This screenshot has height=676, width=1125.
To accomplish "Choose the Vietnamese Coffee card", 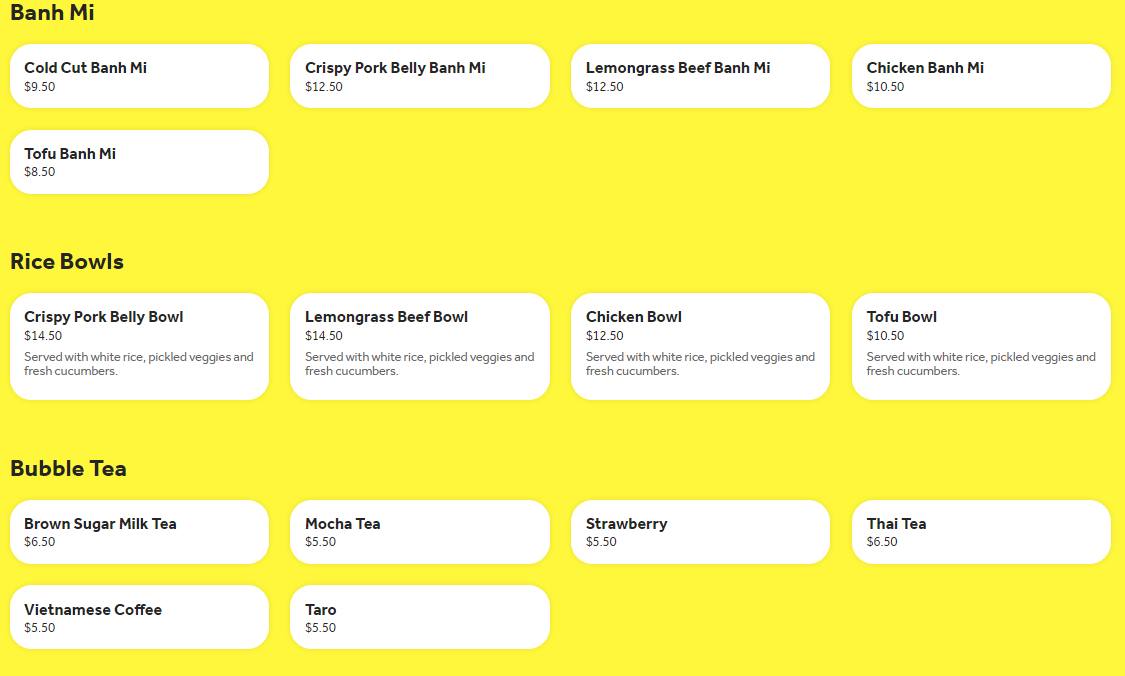I will (139, 616).
